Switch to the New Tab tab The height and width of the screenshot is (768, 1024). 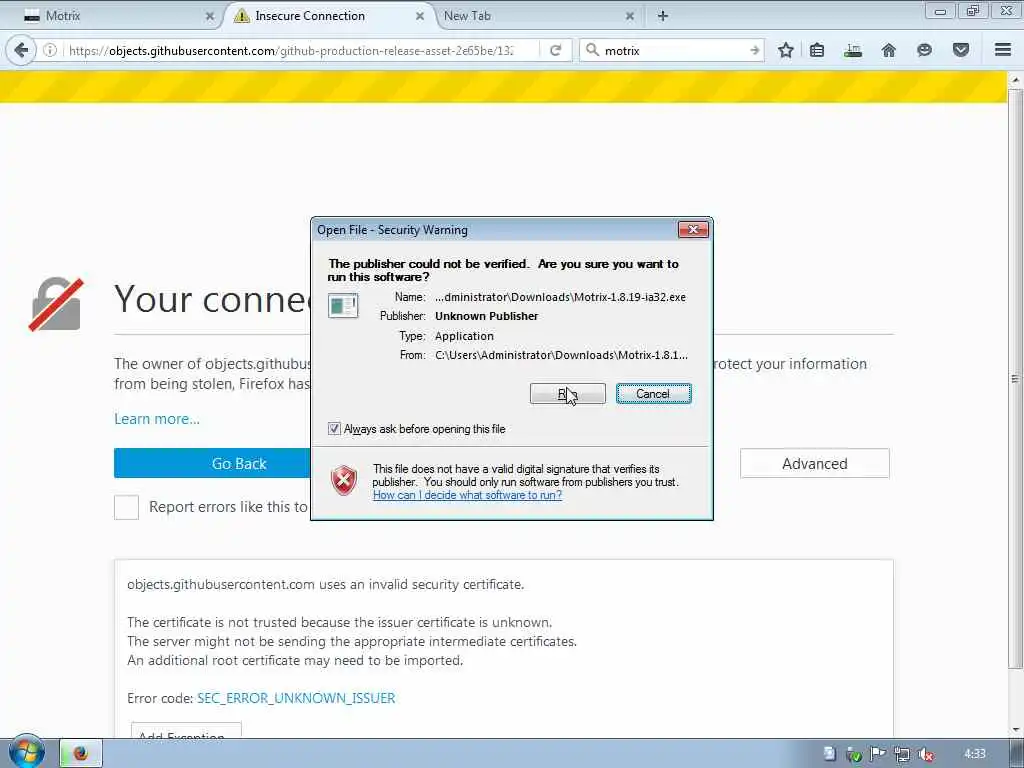(539, 16)
